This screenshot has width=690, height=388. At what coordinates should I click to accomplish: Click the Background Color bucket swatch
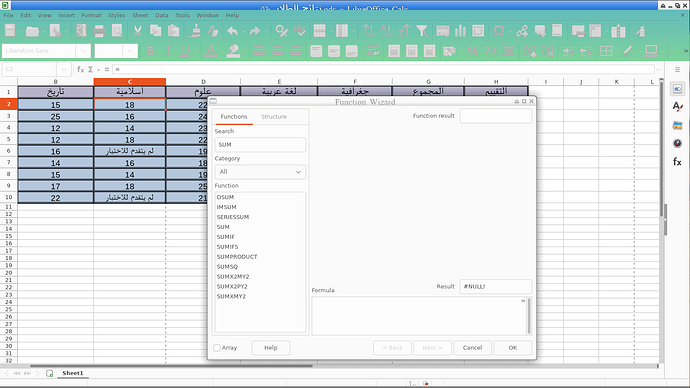(x=234, y=51)
